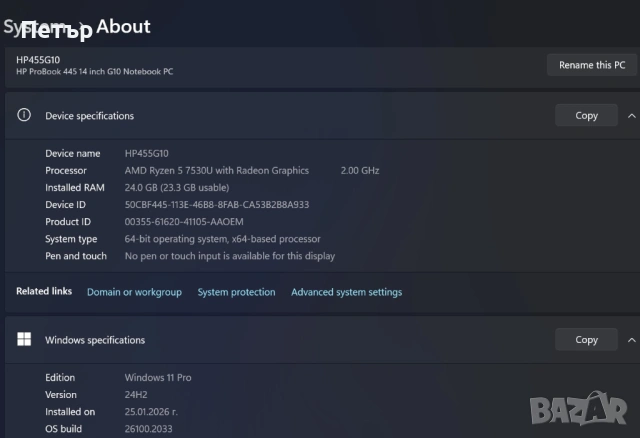This screenshot has height=438, width=640.
Task: Click the OS build label
Action: coord(63,429)
